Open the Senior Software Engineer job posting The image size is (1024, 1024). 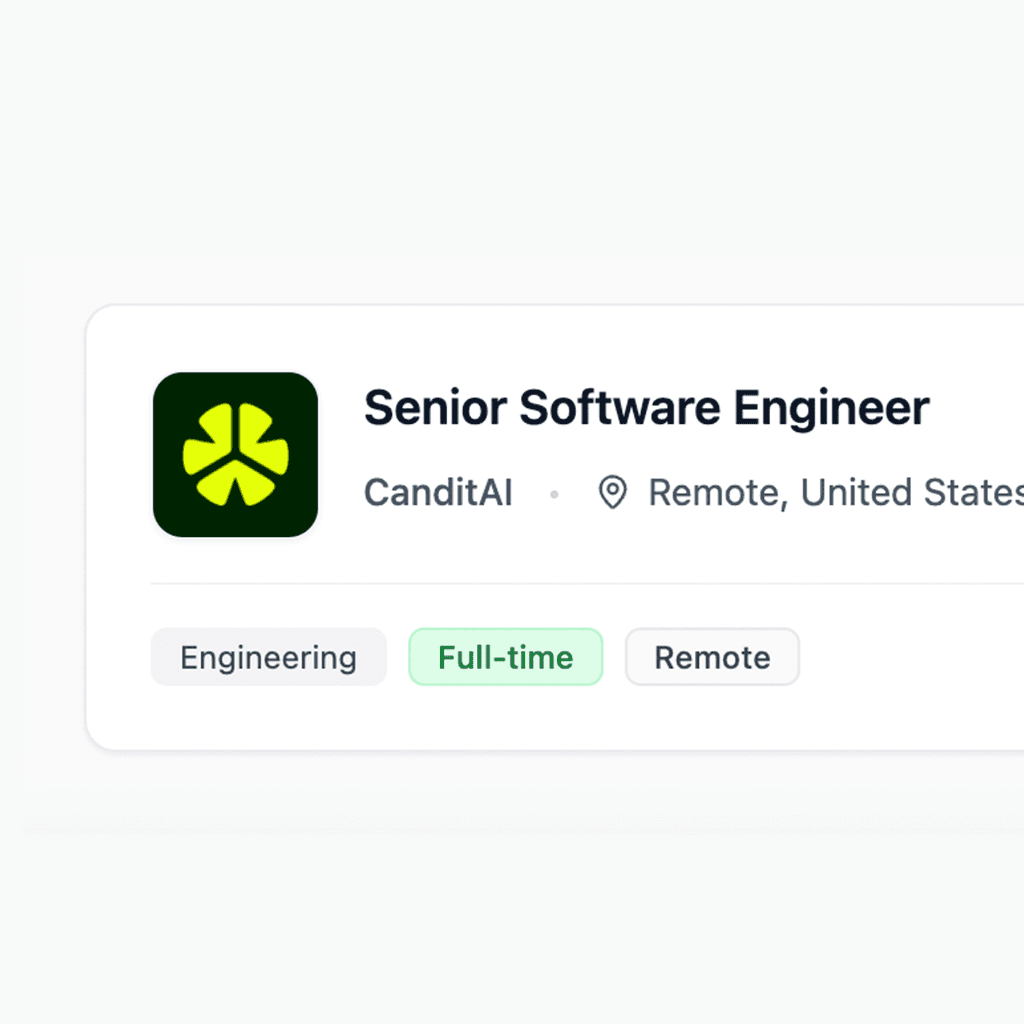pyautogui.click(x=647, y=407)
